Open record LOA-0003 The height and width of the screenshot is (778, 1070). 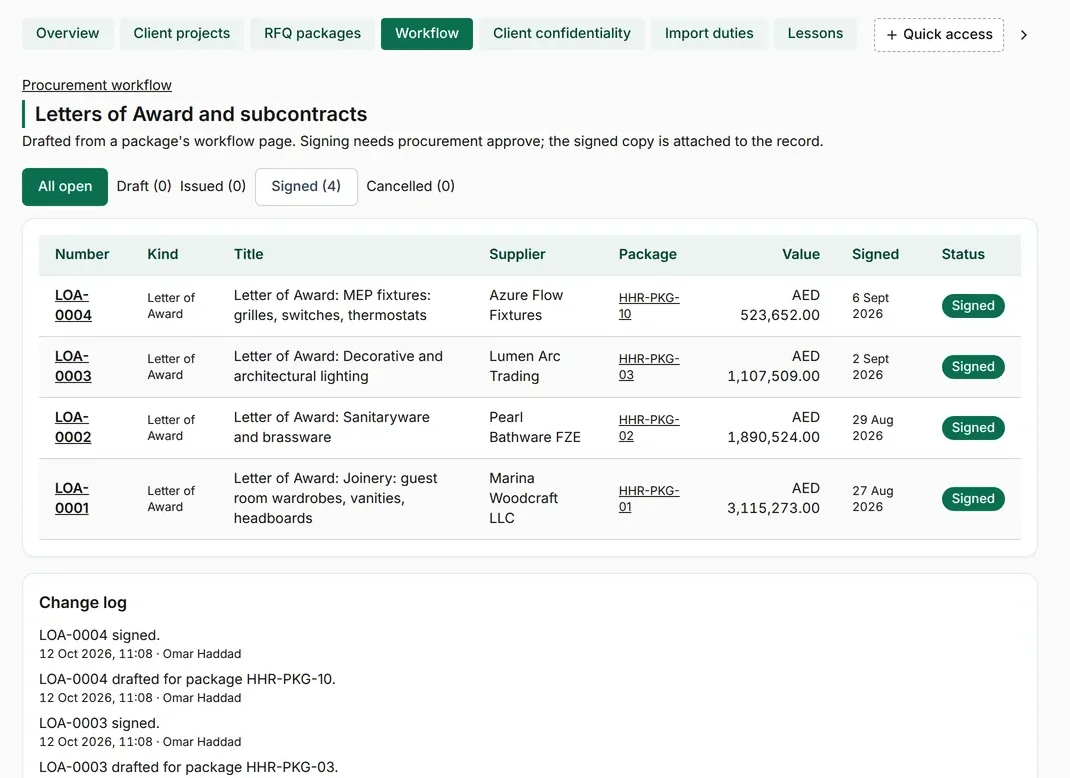pyautogui.click(x=73, y=366)
